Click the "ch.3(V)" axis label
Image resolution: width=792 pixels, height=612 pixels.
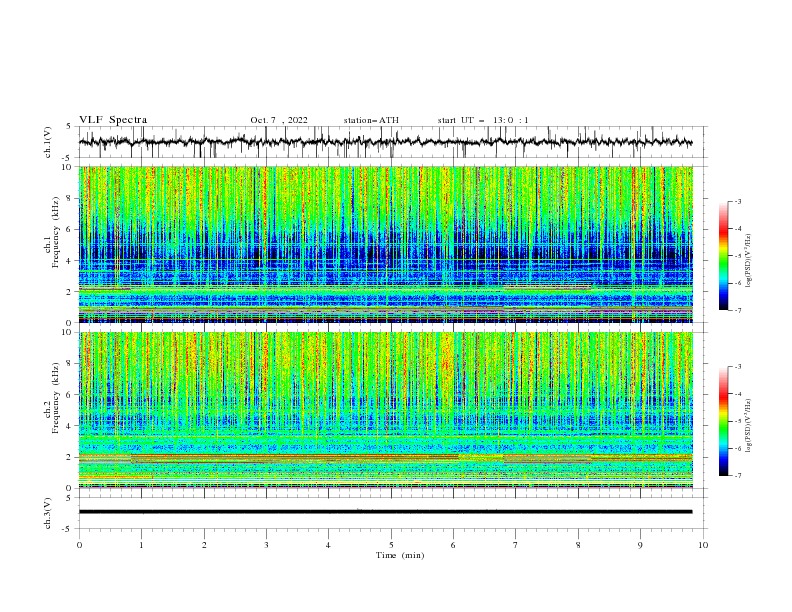[x=48, y=513]
